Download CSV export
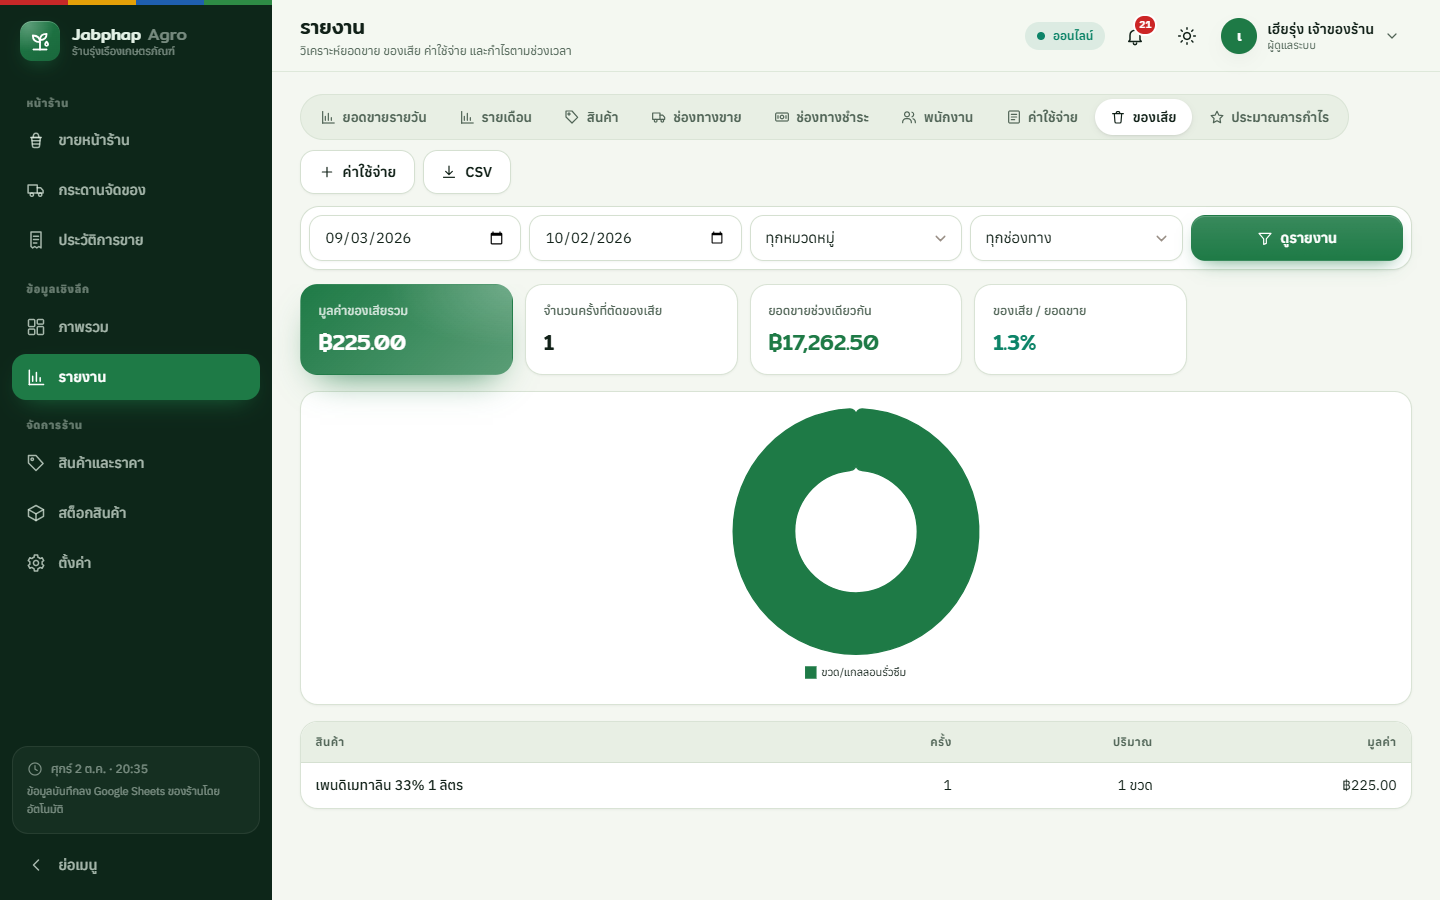 467,172
